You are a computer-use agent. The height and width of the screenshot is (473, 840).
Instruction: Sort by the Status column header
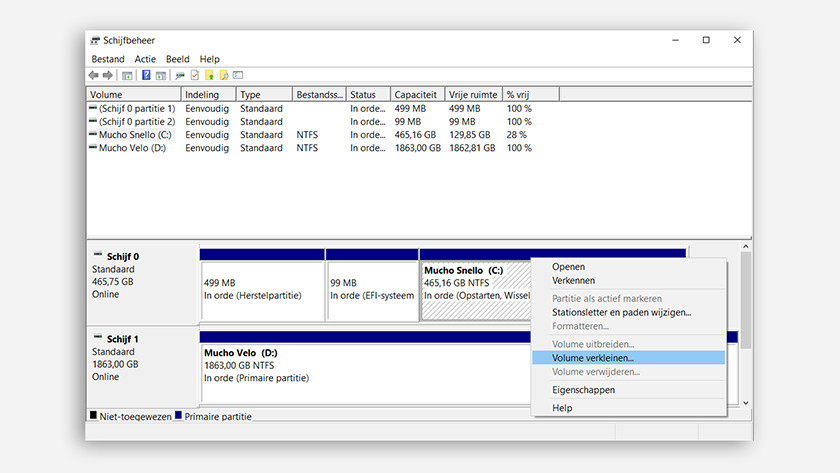click(x=369, y=94)
